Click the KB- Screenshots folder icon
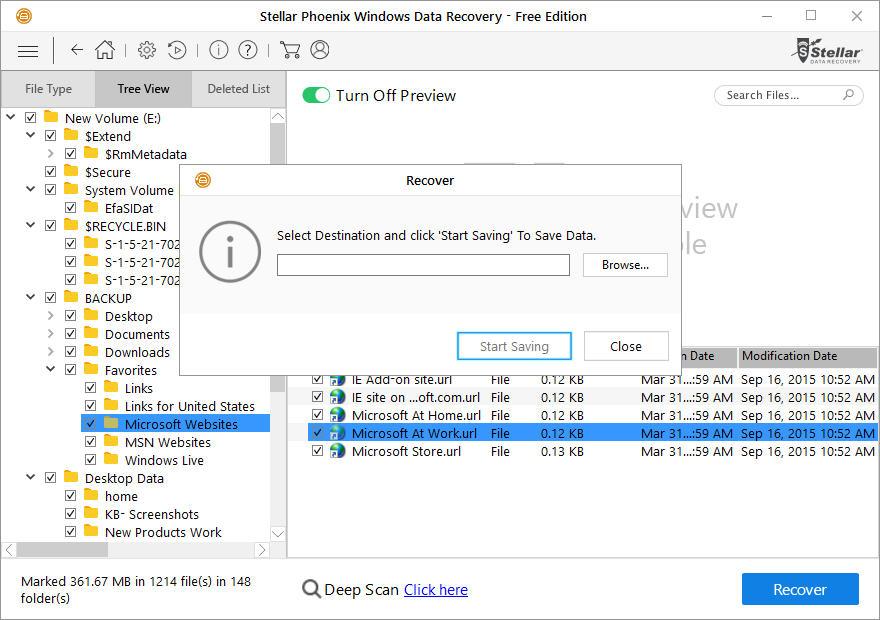This screenshot has width=880, height=620. click(x=91, y=513)
